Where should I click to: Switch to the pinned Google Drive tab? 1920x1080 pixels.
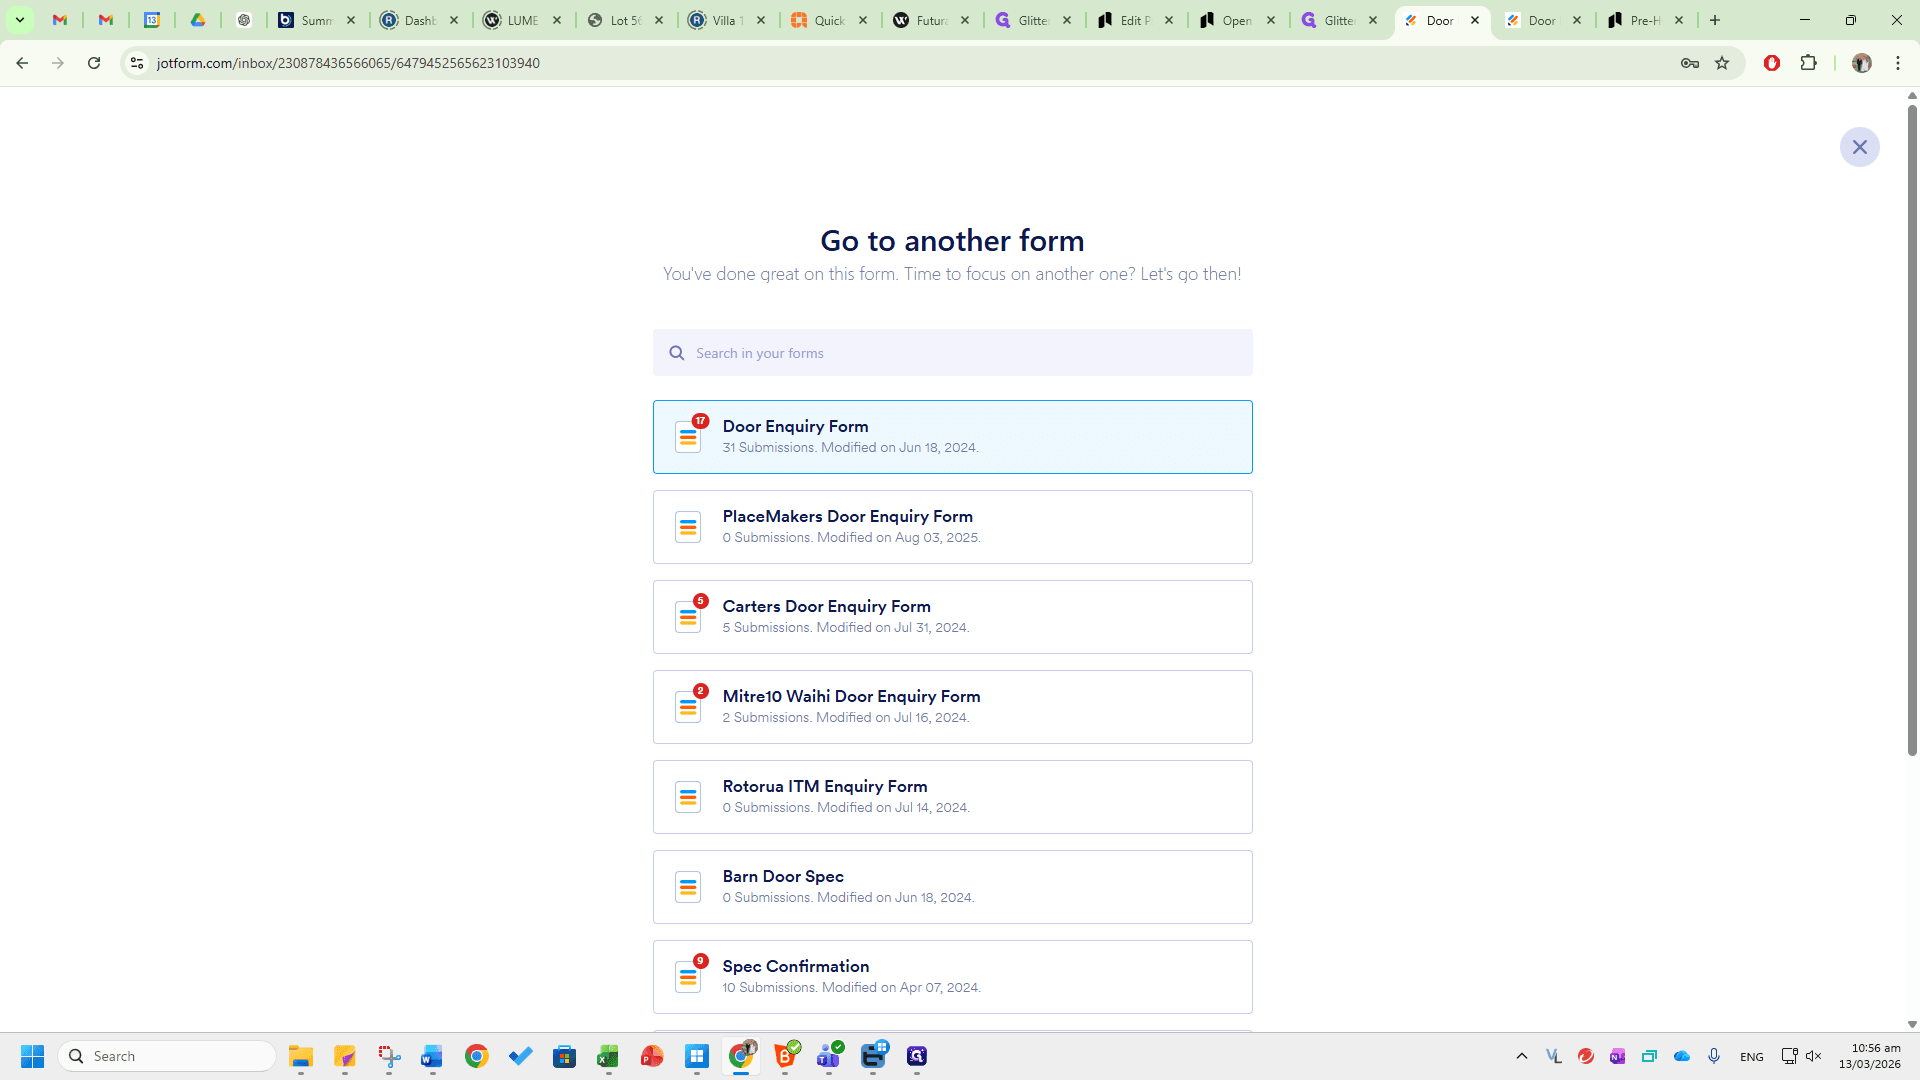pos(198,20)
